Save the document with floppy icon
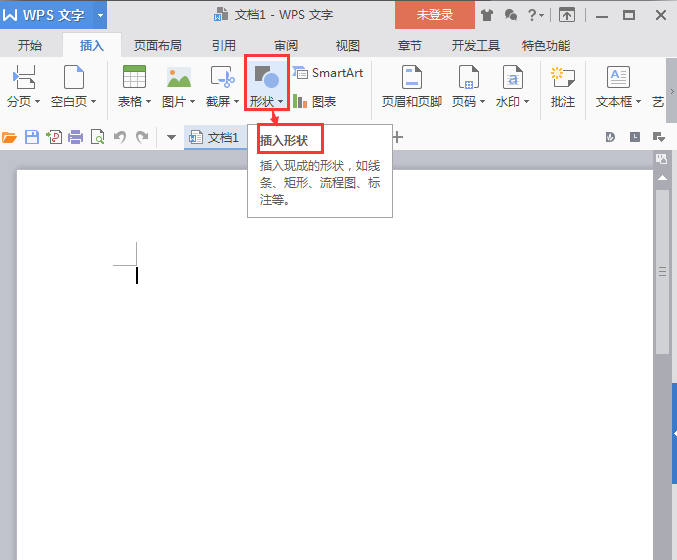 pos(32,138)
